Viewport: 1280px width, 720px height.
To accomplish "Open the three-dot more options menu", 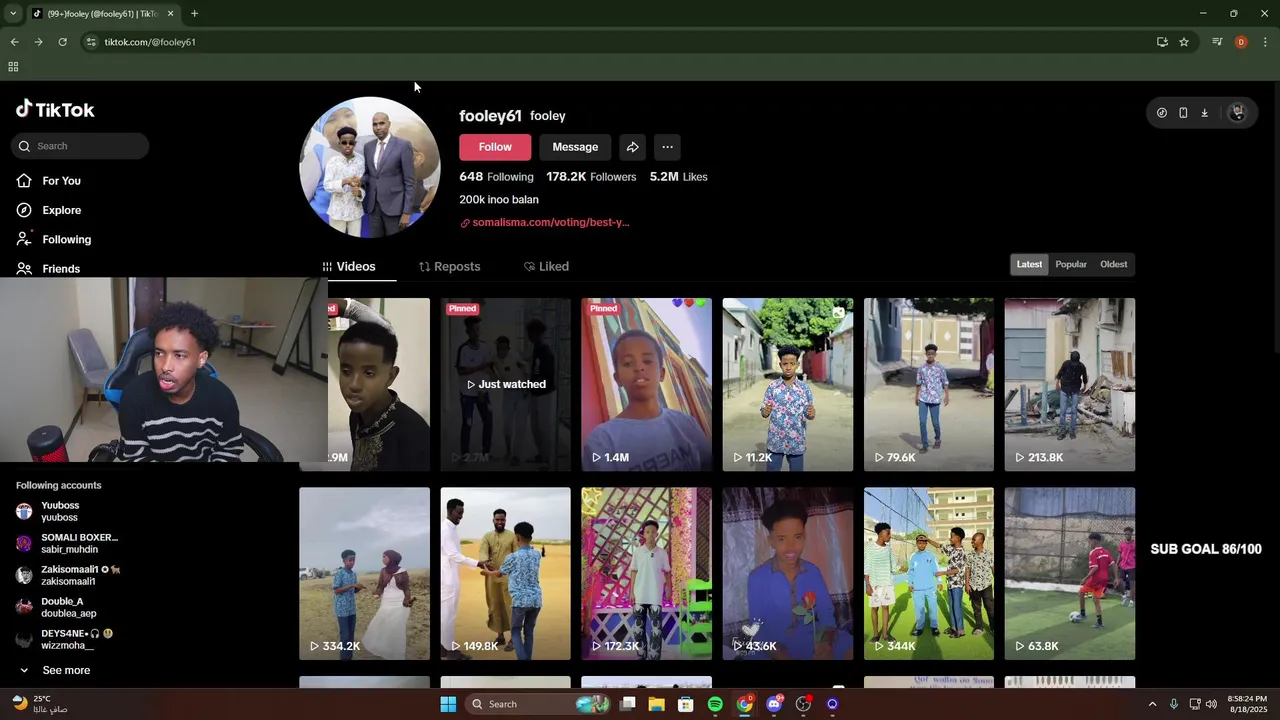I will pyautogui.click(x=667, y=147).
